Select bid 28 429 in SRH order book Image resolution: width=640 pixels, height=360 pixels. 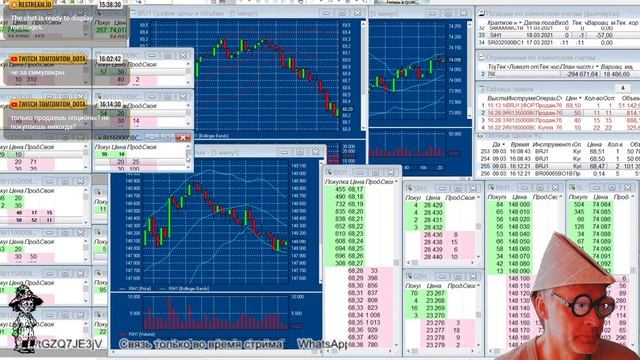click(433, 205)
